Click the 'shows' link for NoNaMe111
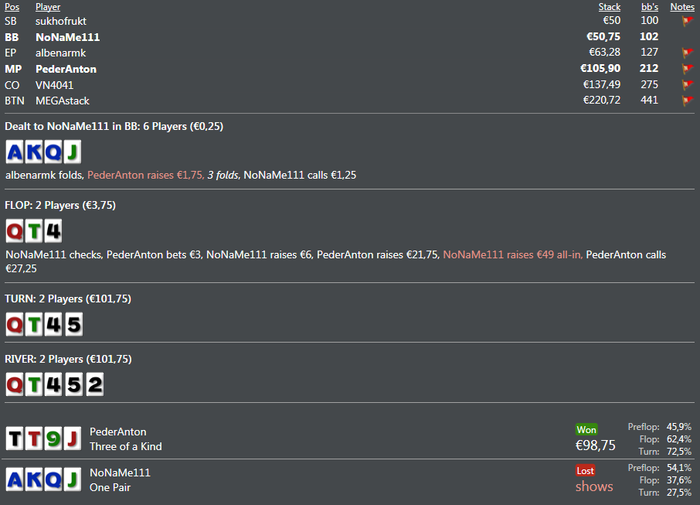 [x=594, y=487]
